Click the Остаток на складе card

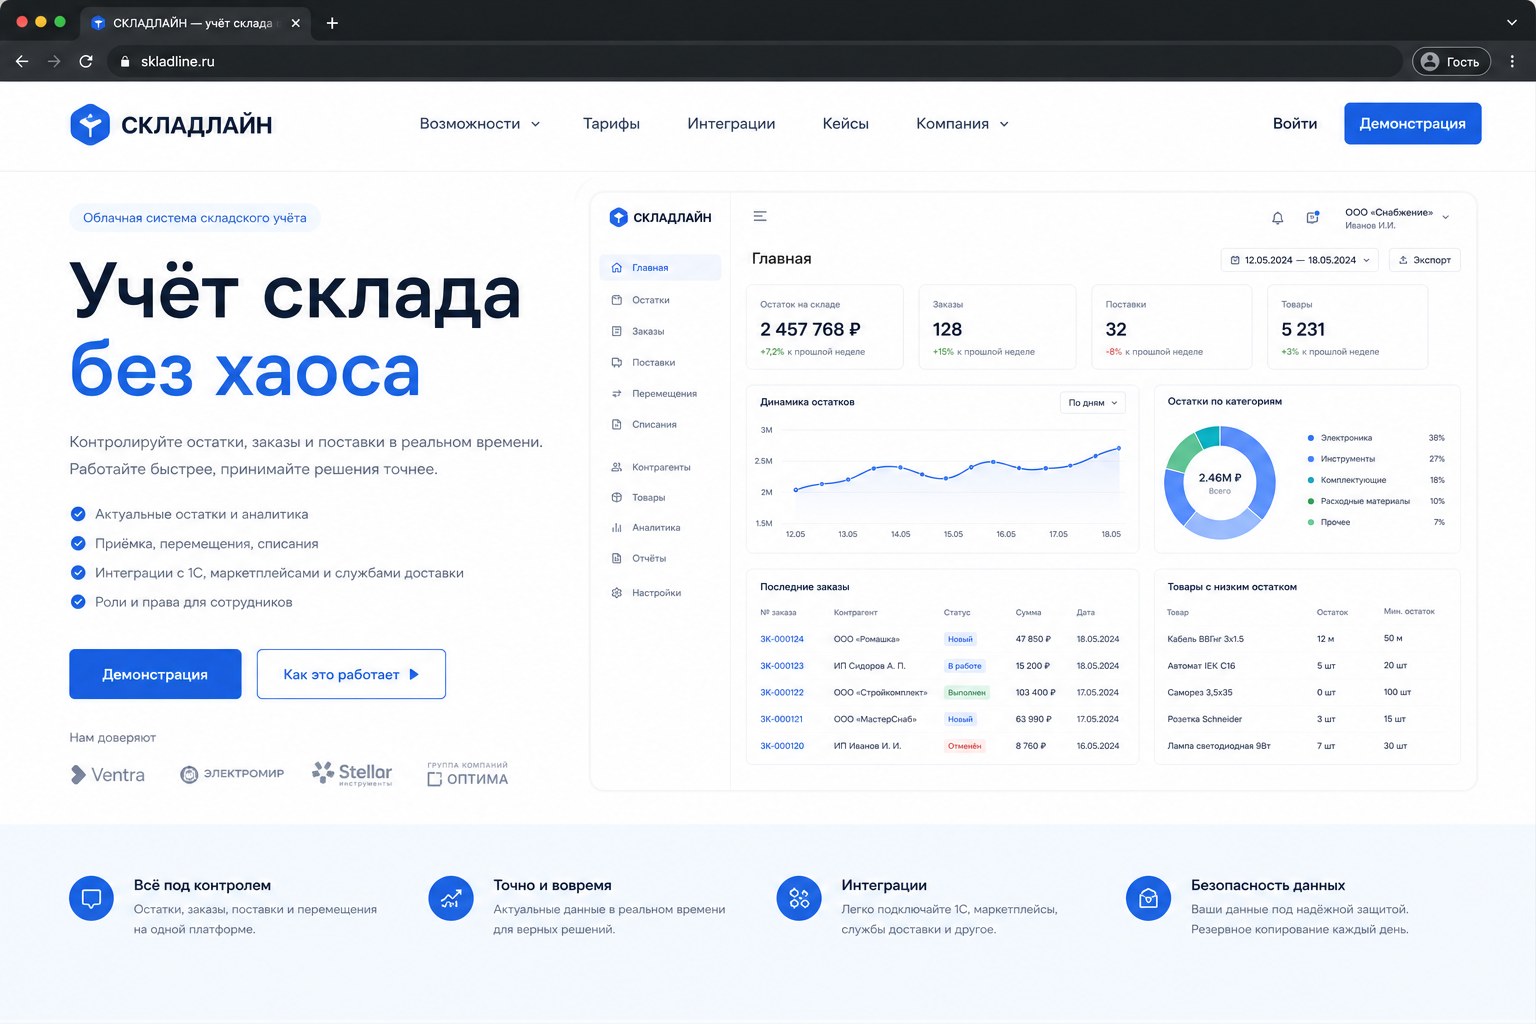825,327
